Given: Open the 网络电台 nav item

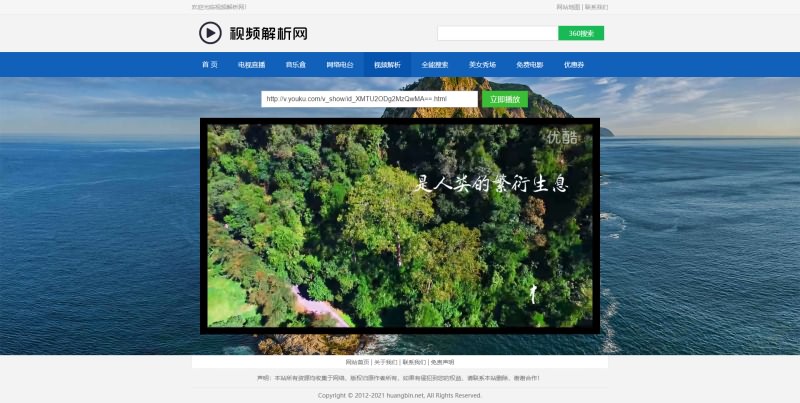Looking at the screenshot, I should point(340,65).
